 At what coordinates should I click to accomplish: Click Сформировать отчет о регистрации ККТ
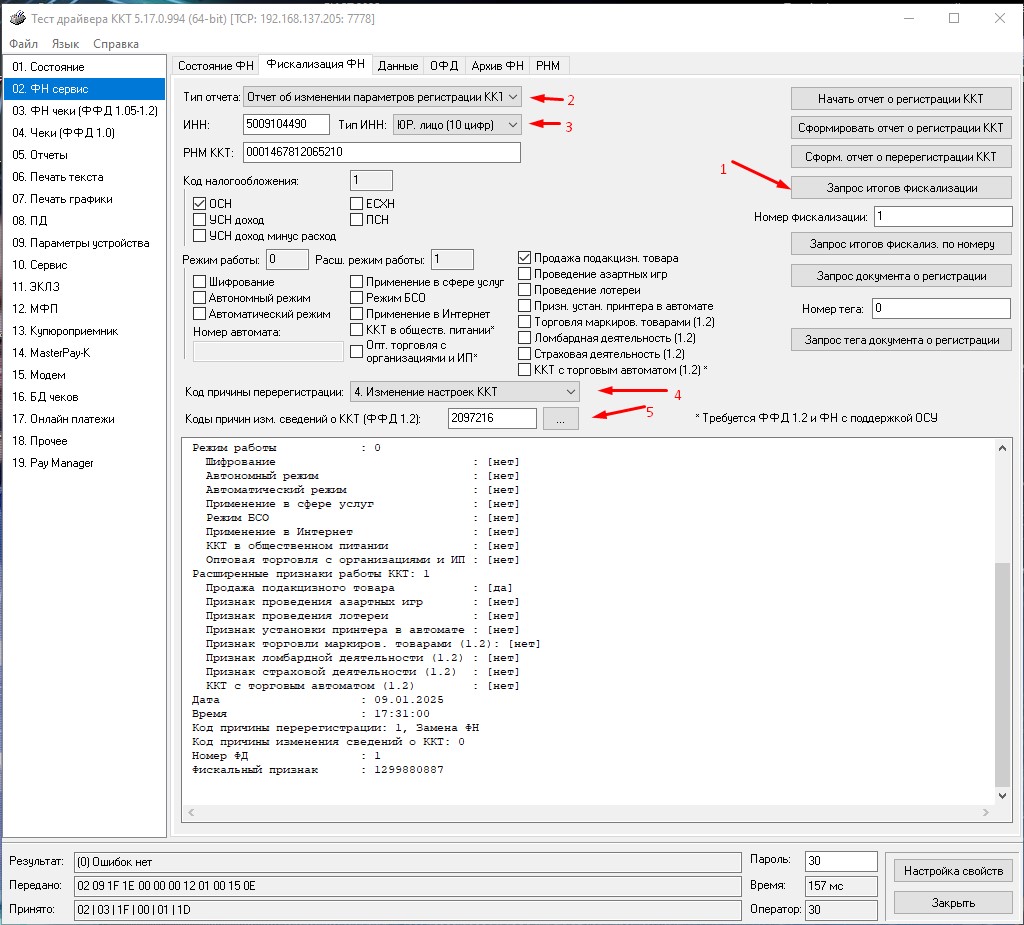coord(901,127)
